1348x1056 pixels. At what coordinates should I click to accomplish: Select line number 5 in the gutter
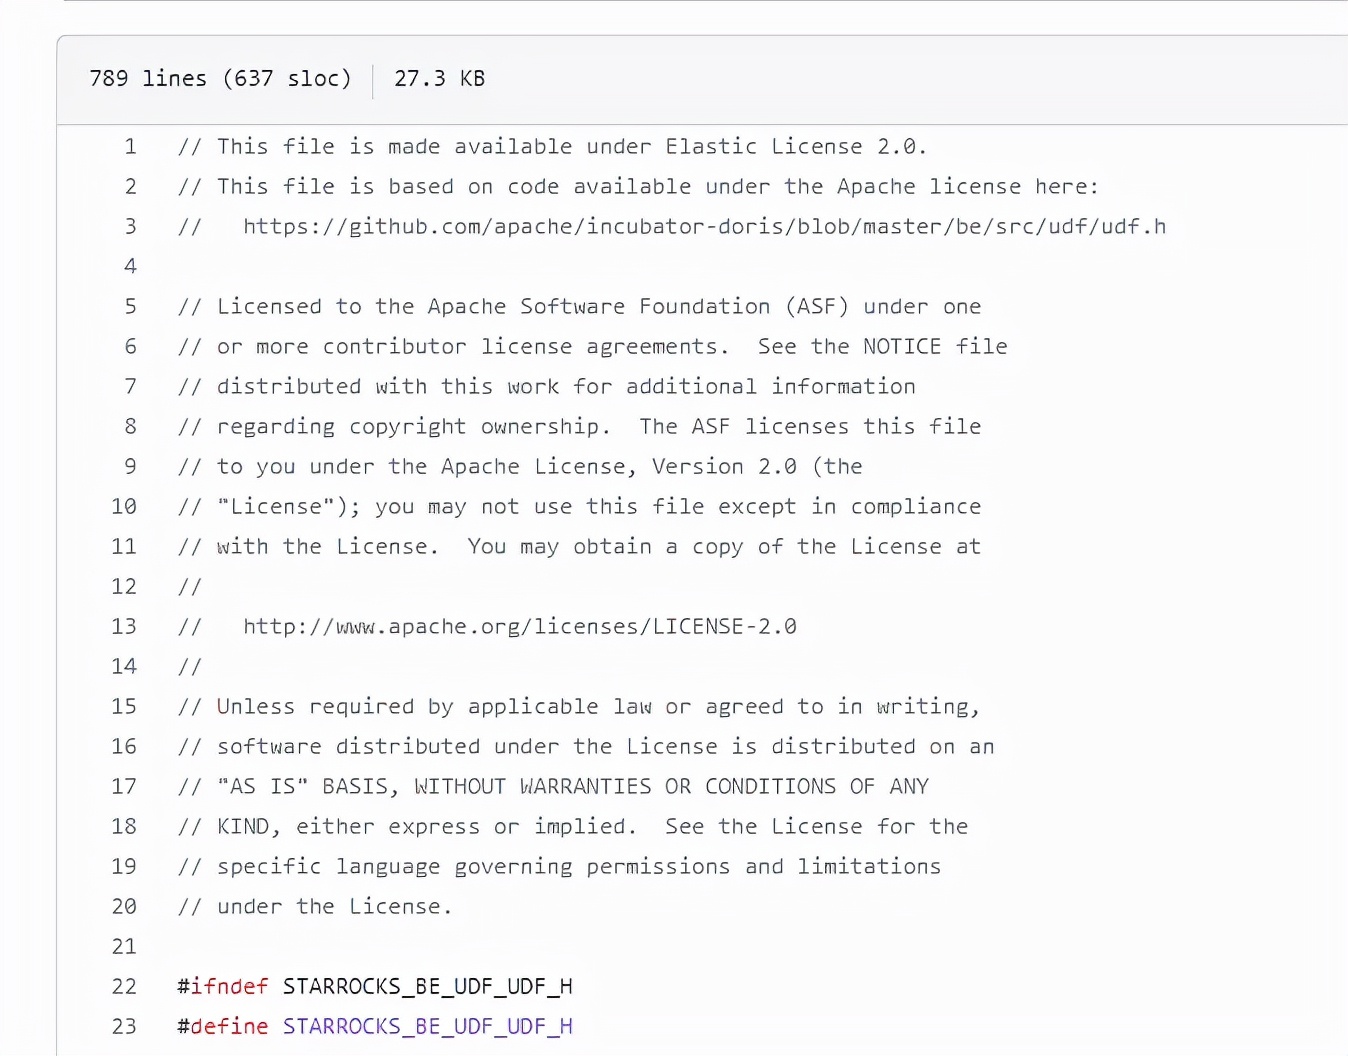coord(130,307)
